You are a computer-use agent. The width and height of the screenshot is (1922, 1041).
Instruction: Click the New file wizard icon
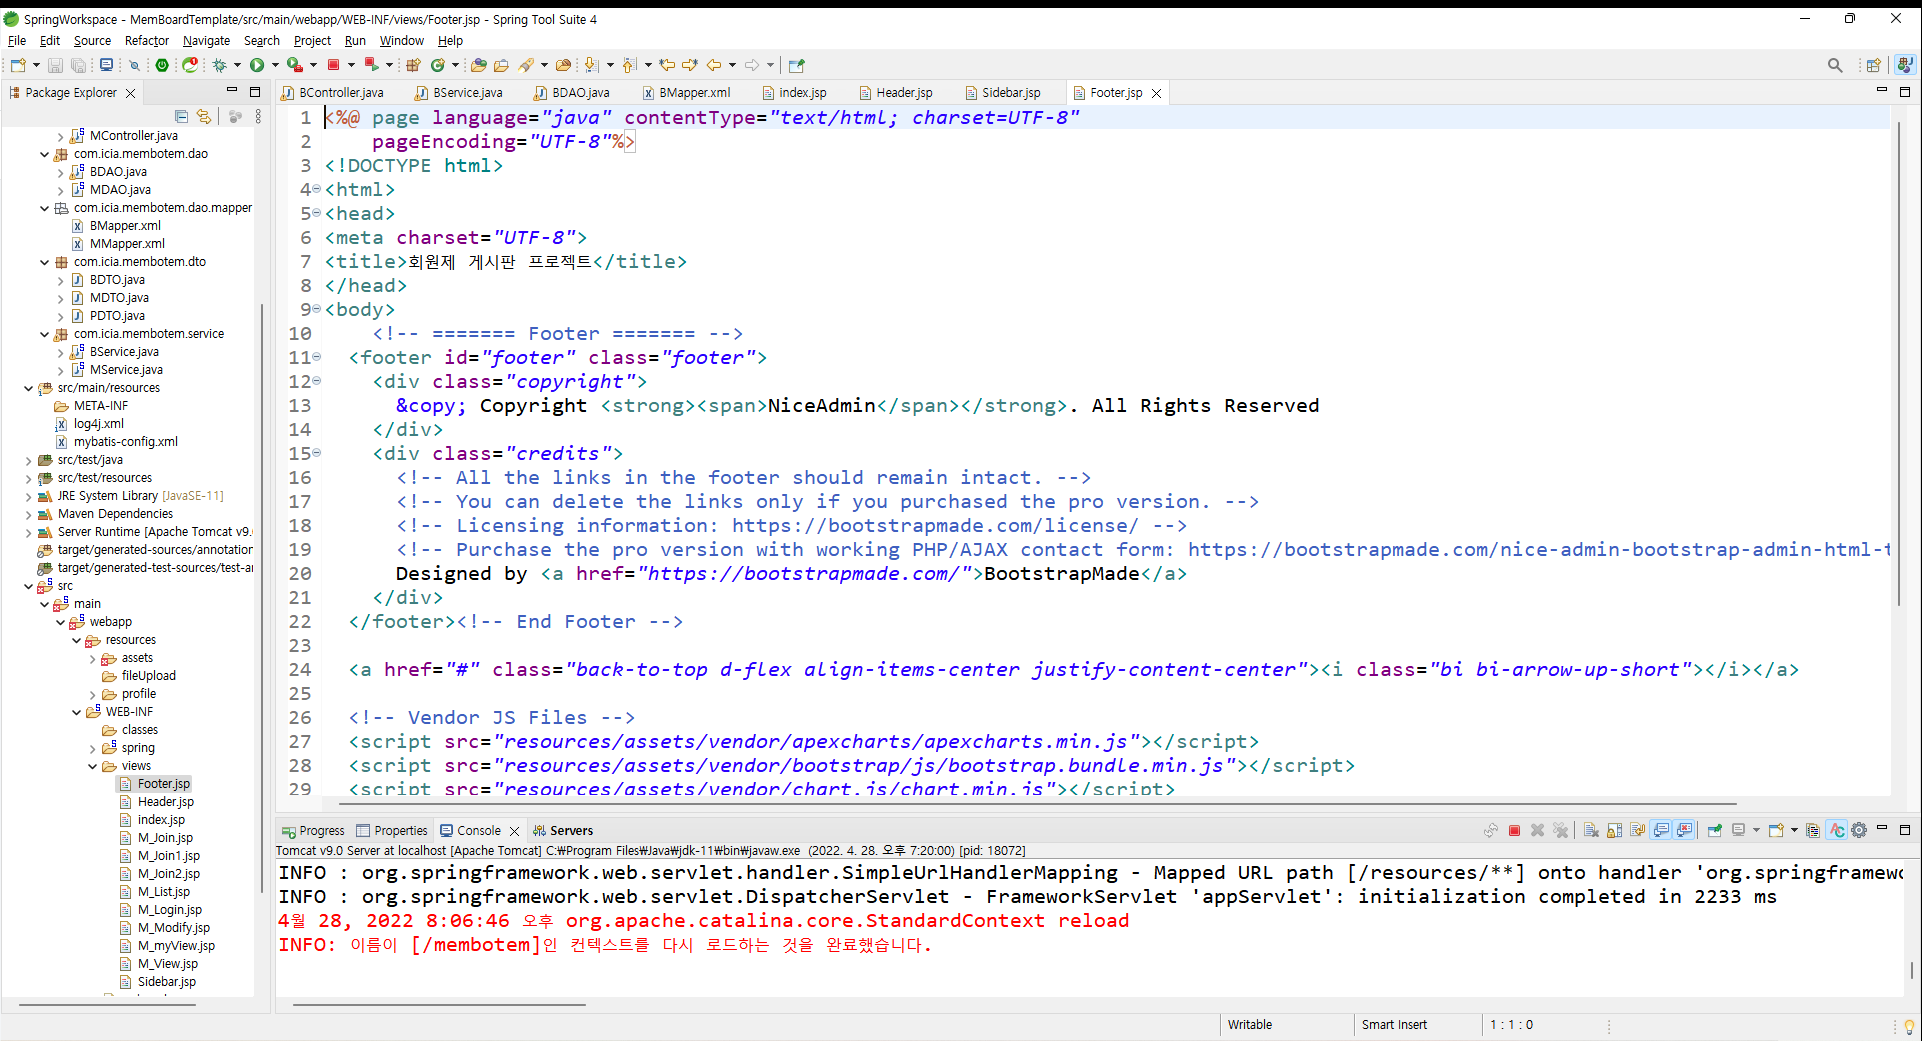click(x=18, y=65)
